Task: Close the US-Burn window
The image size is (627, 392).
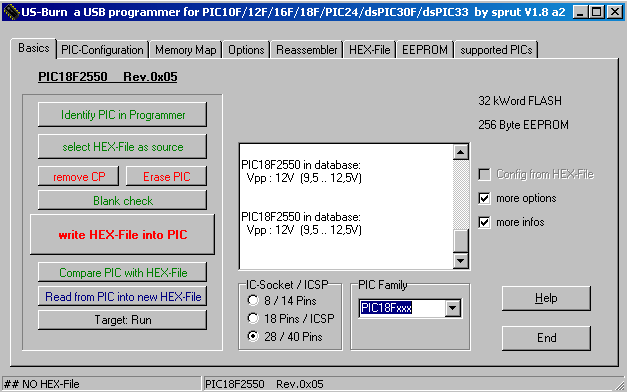Action: (615, 12)
